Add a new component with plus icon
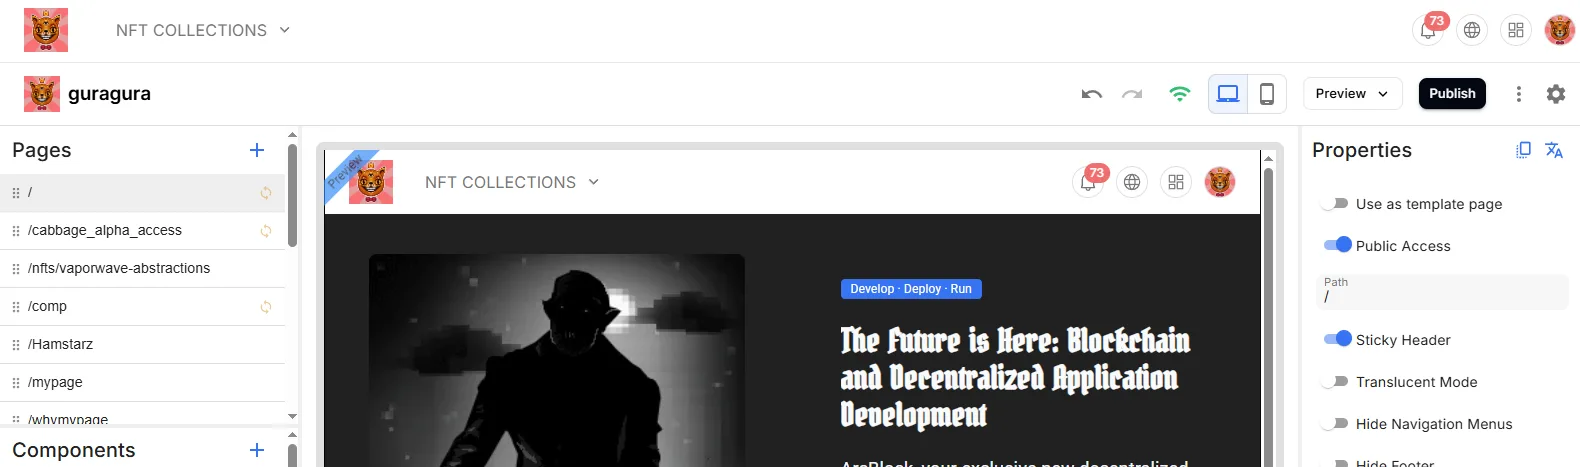Viewport: 1580px width, 467px height. 257,450
